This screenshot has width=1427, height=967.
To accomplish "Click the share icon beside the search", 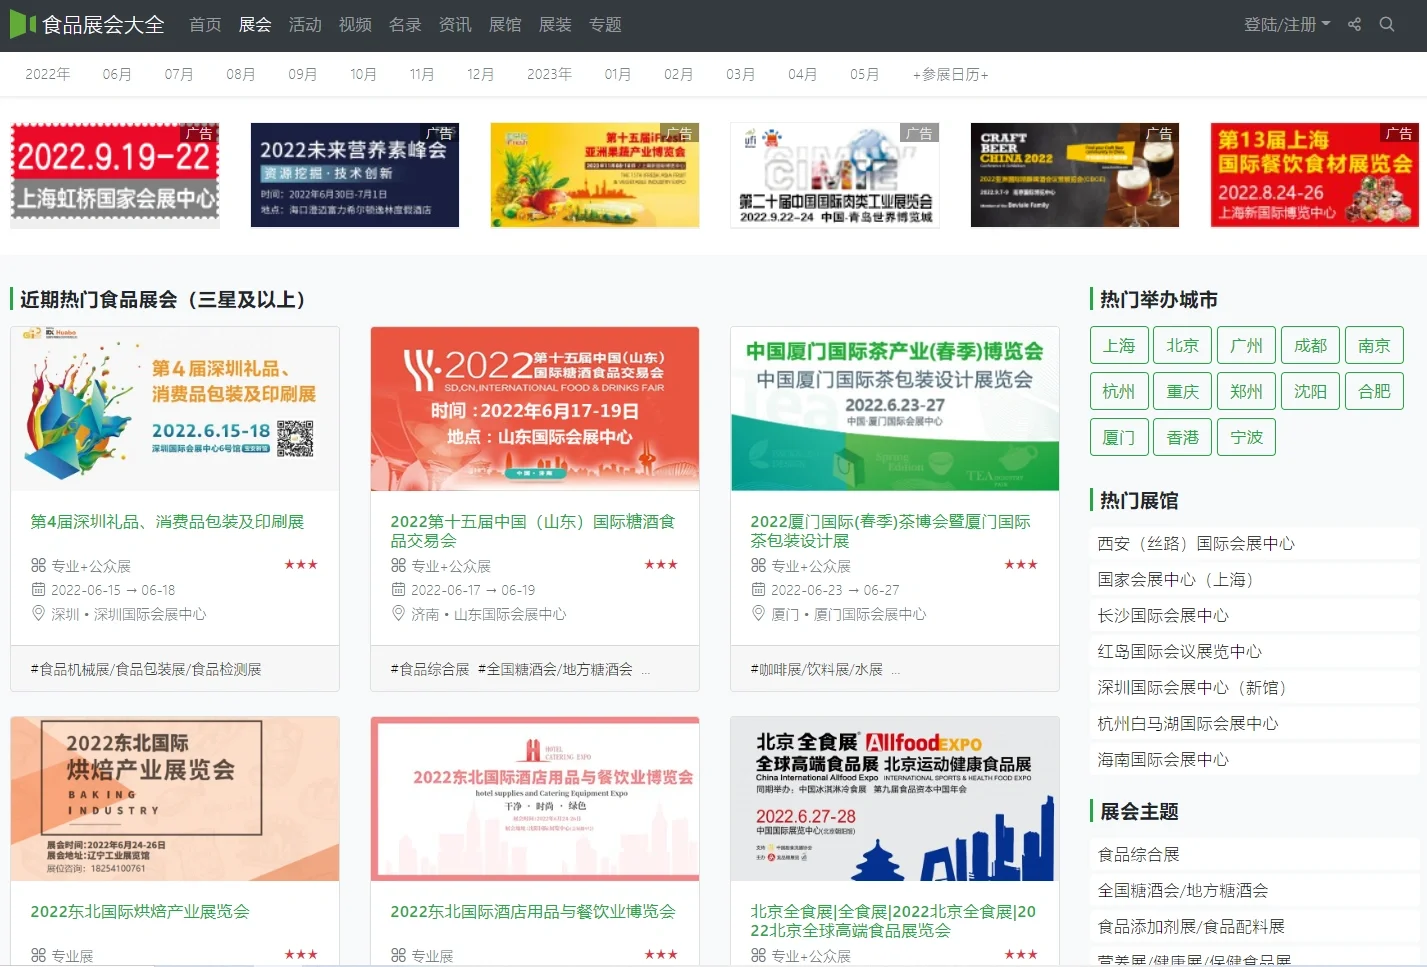I will [1354, 25].
